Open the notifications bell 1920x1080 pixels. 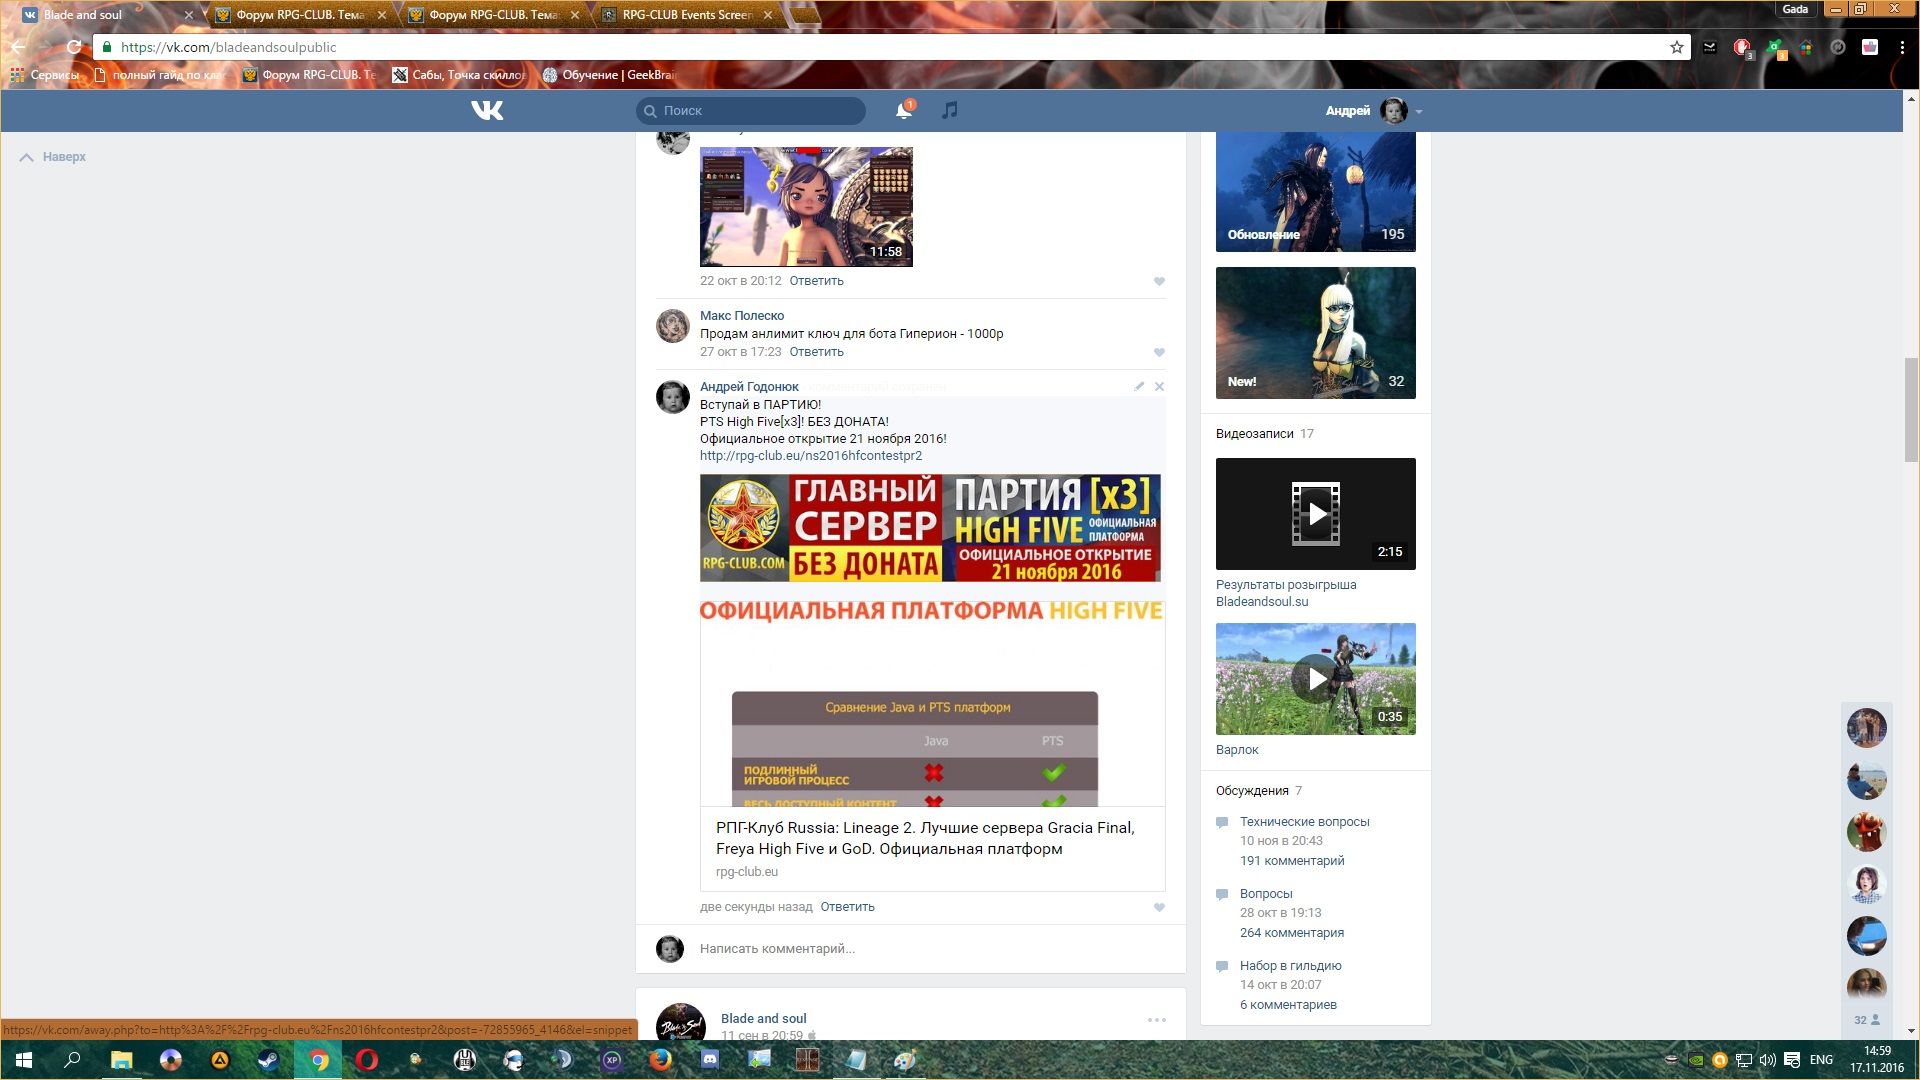(904, 110)
